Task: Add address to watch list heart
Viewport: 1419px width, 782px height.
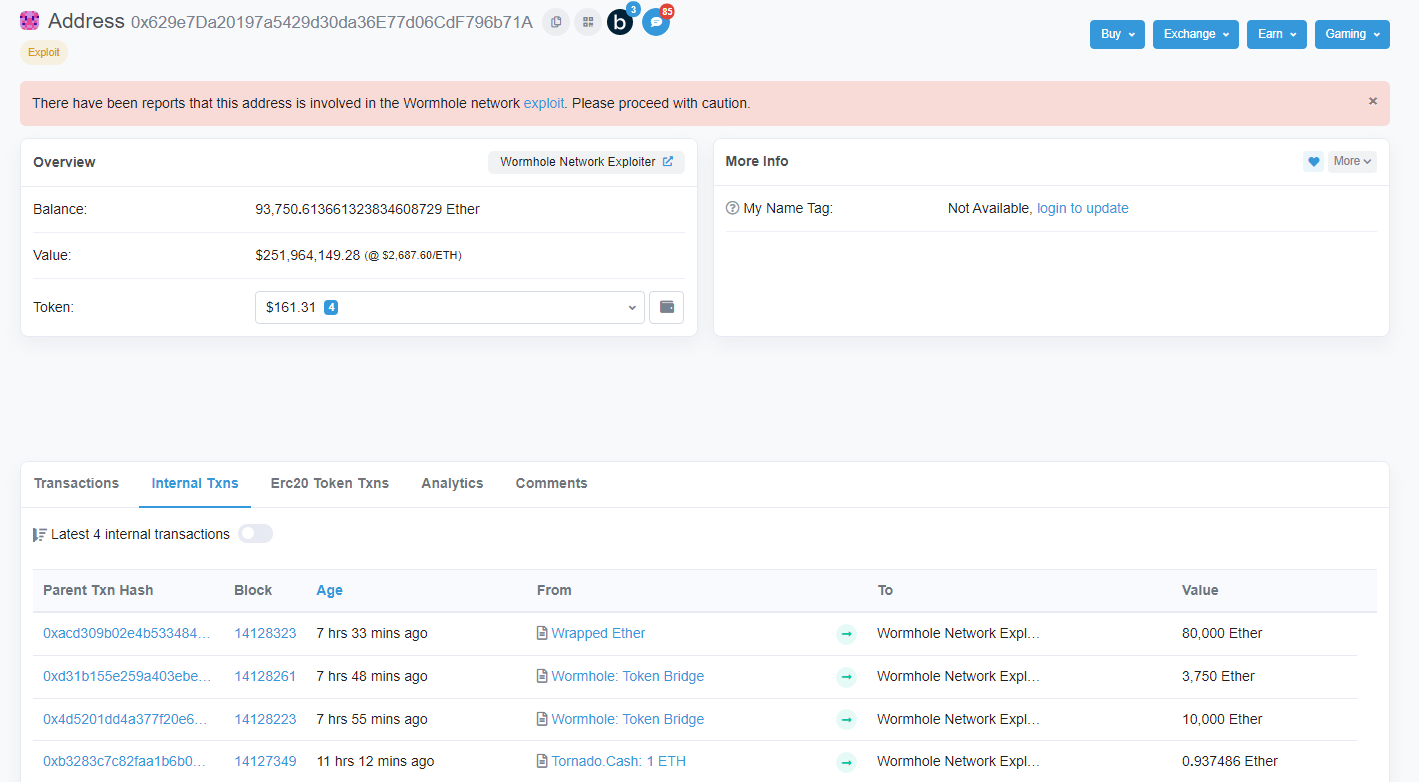Action: coord(1313,161)
